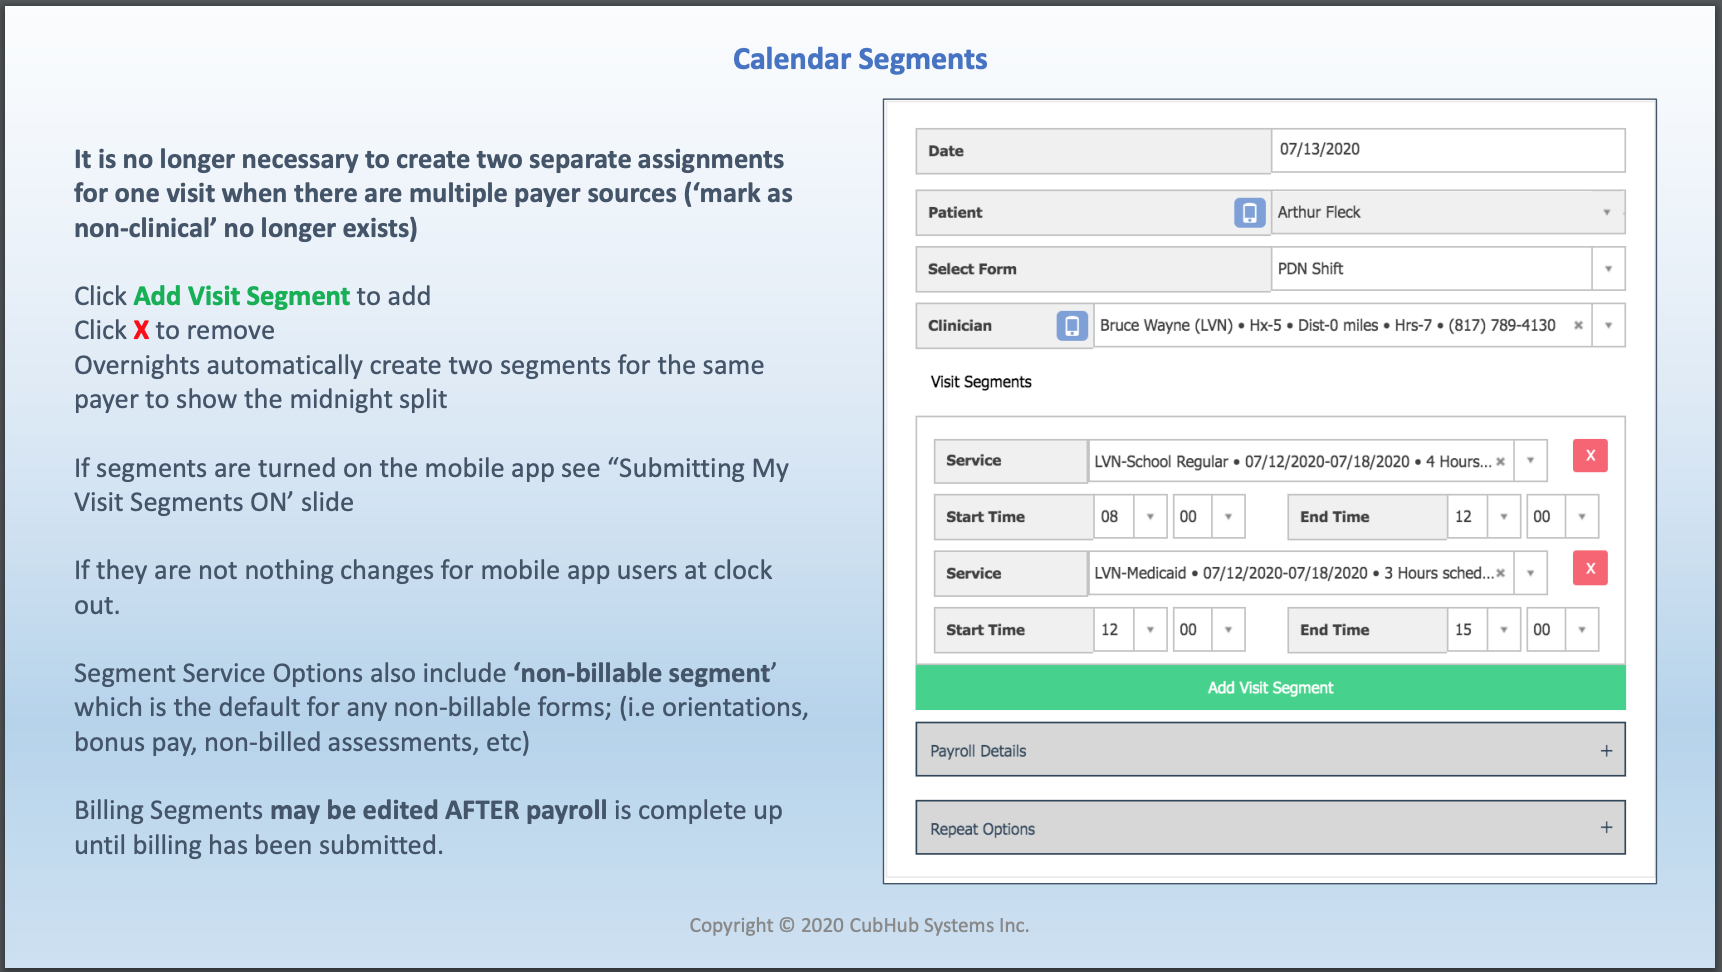Screen dimensions: 1722x972
Task: Open second segment start minutes 00 dropdown
Action: (x=1228, y=630)
